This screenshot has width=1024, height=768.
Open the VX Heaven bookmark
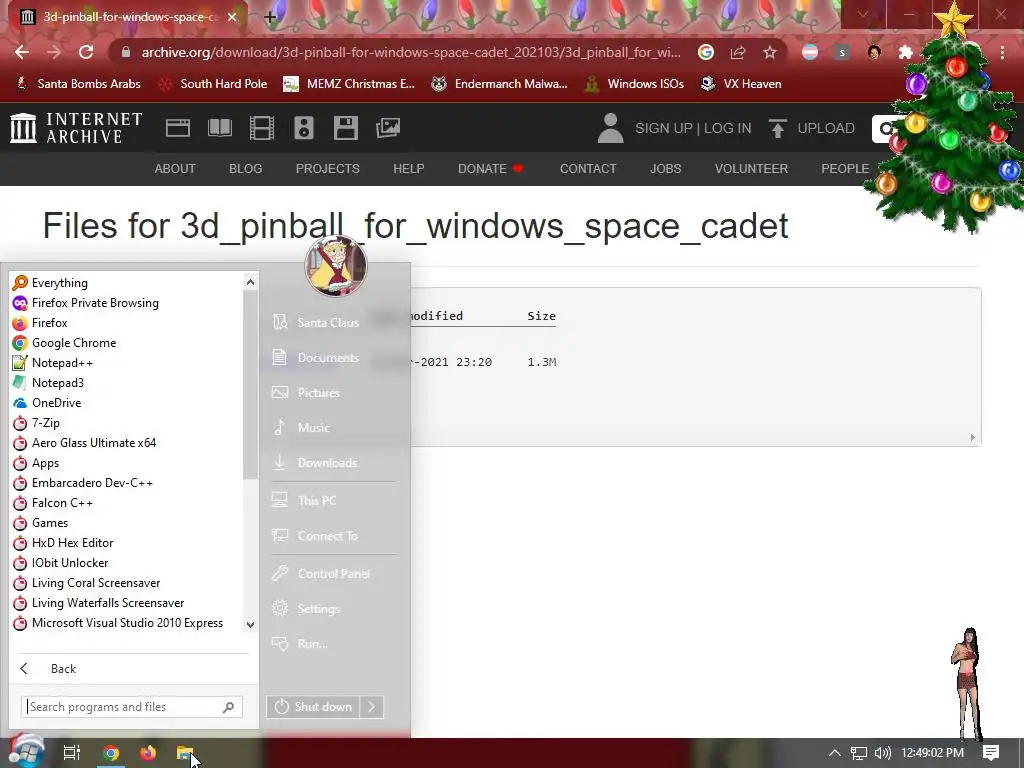click(x=741, y=84)
